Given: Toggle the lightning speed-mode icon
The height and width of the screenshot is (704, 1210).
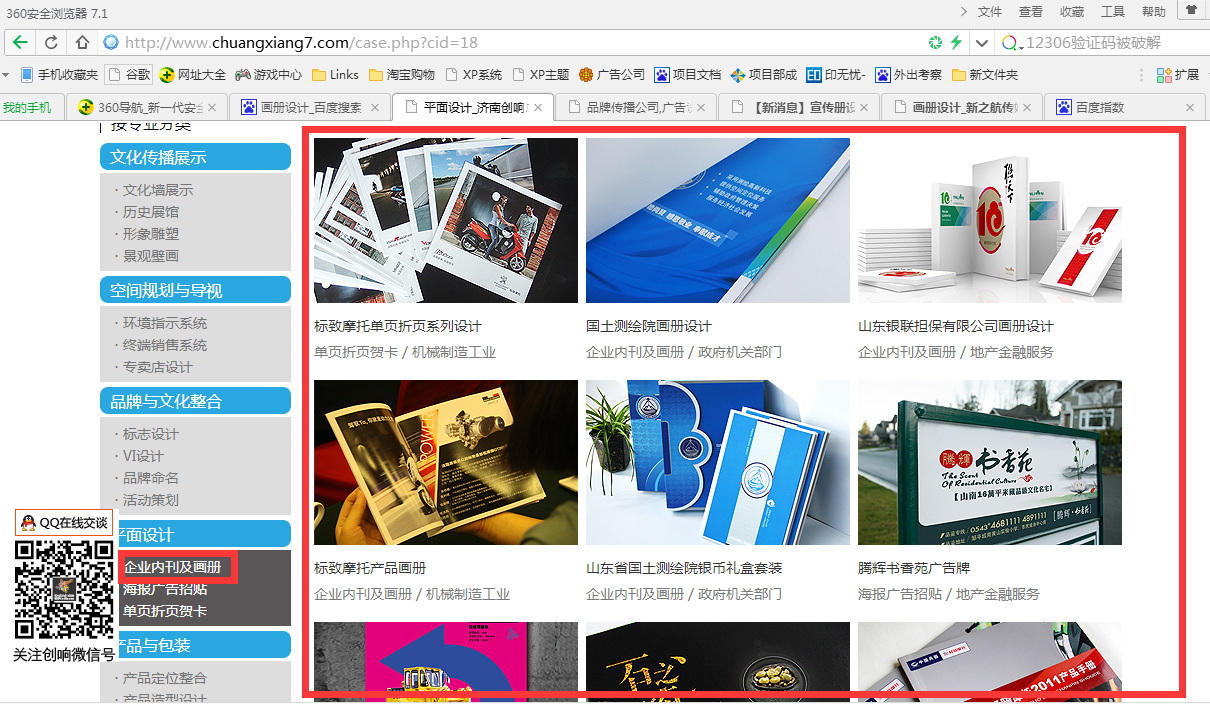Looking at the screenshot, I should 956,43.
